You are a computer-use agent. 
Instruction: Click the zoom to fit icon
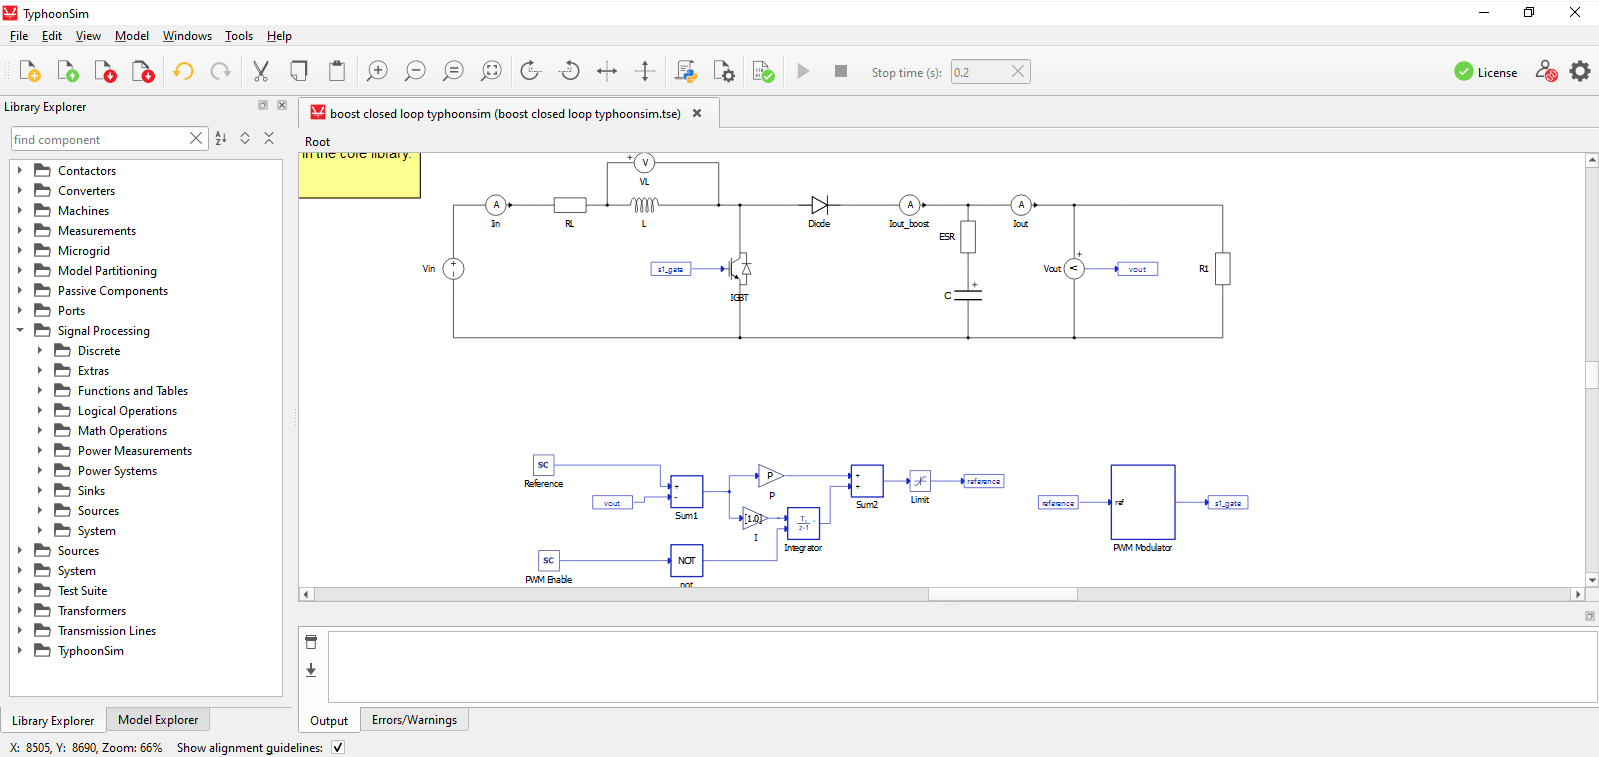coord(491,71)
